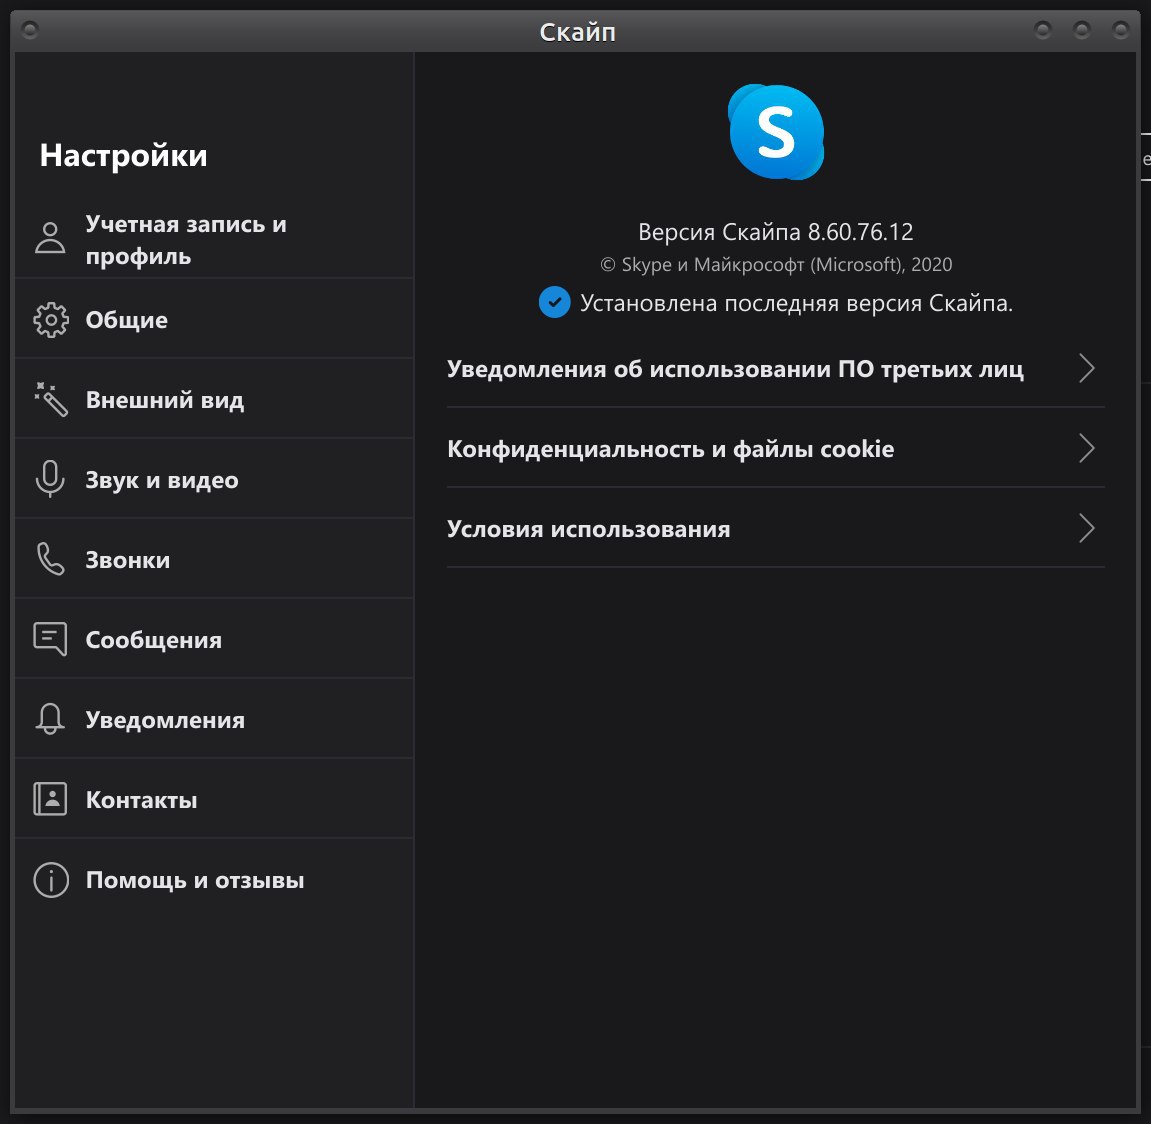The image size is (1151, 1124).
Task: Open Условия использования link
Action: [775, 528]
